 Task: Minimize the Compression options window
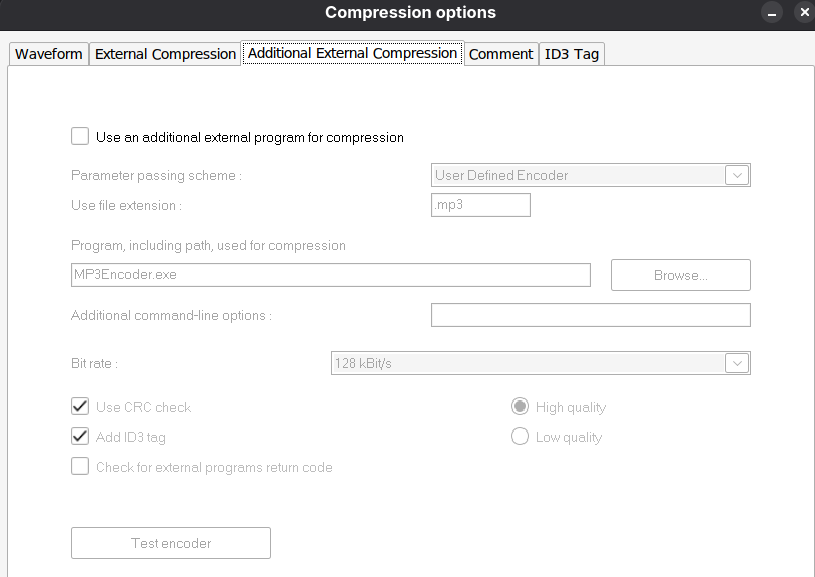pos(771,13)
